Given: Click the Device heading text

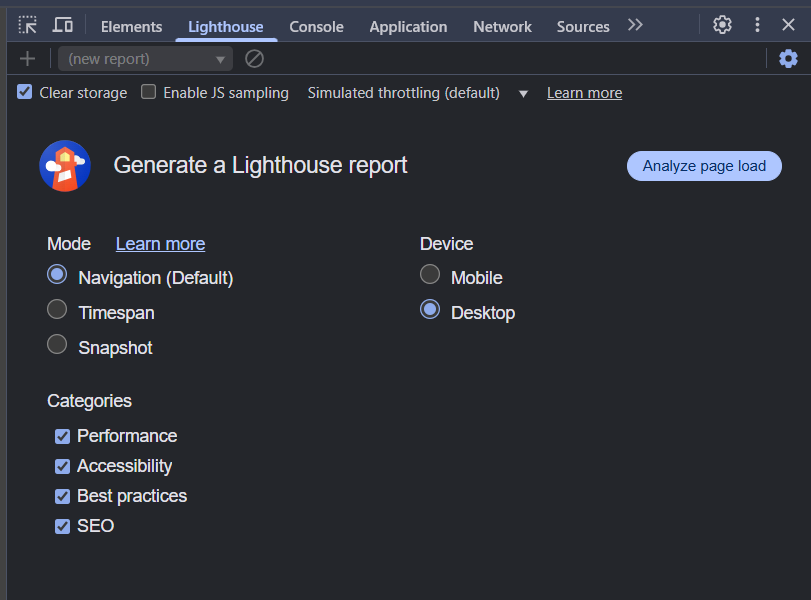Looking at the screenshot, I should (x=446, y=244).
